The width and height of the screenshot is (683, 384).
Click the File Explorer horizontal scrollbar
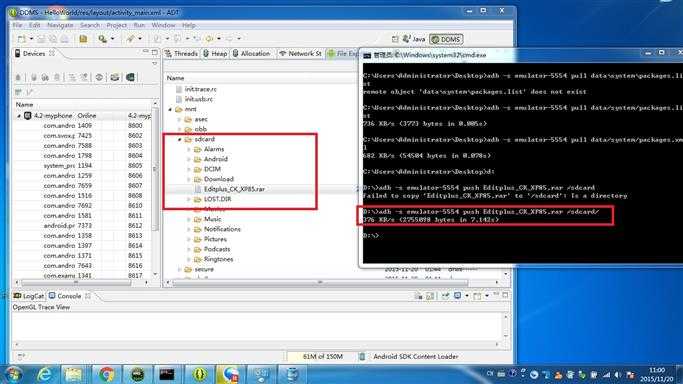[x=321, y=283]
